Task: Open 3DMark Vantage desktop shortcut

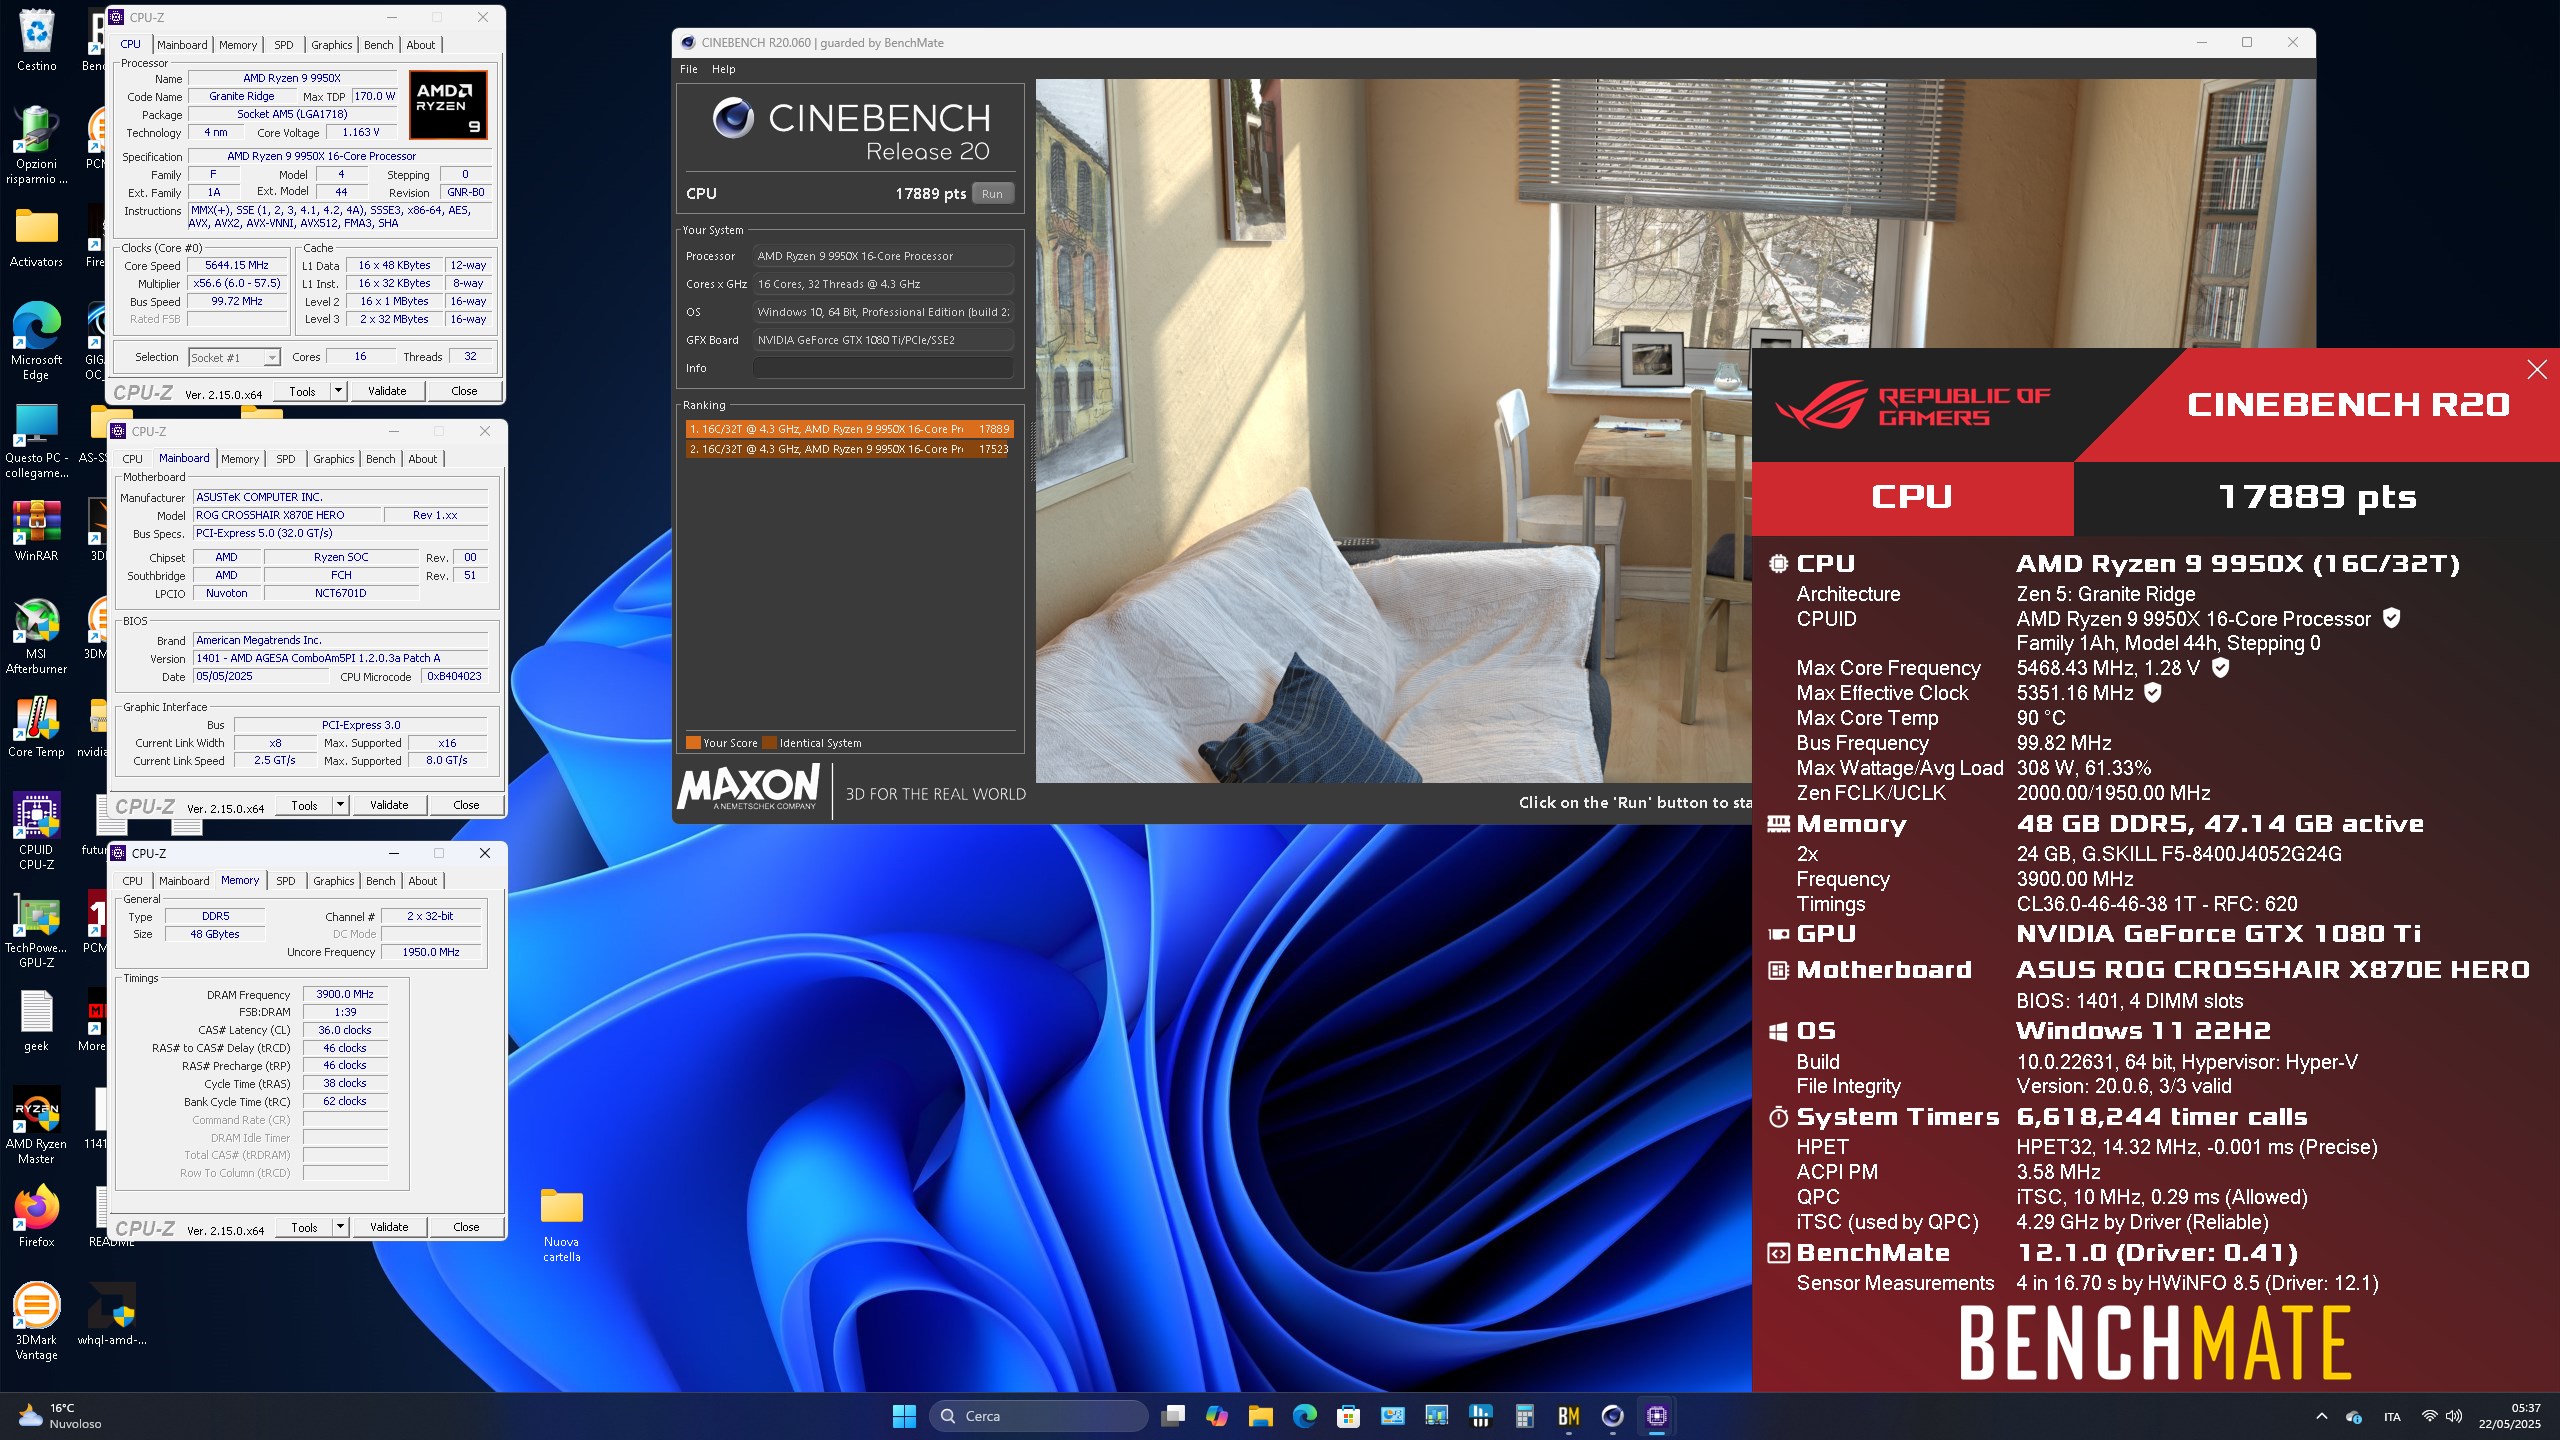Action: (36, 1321)
